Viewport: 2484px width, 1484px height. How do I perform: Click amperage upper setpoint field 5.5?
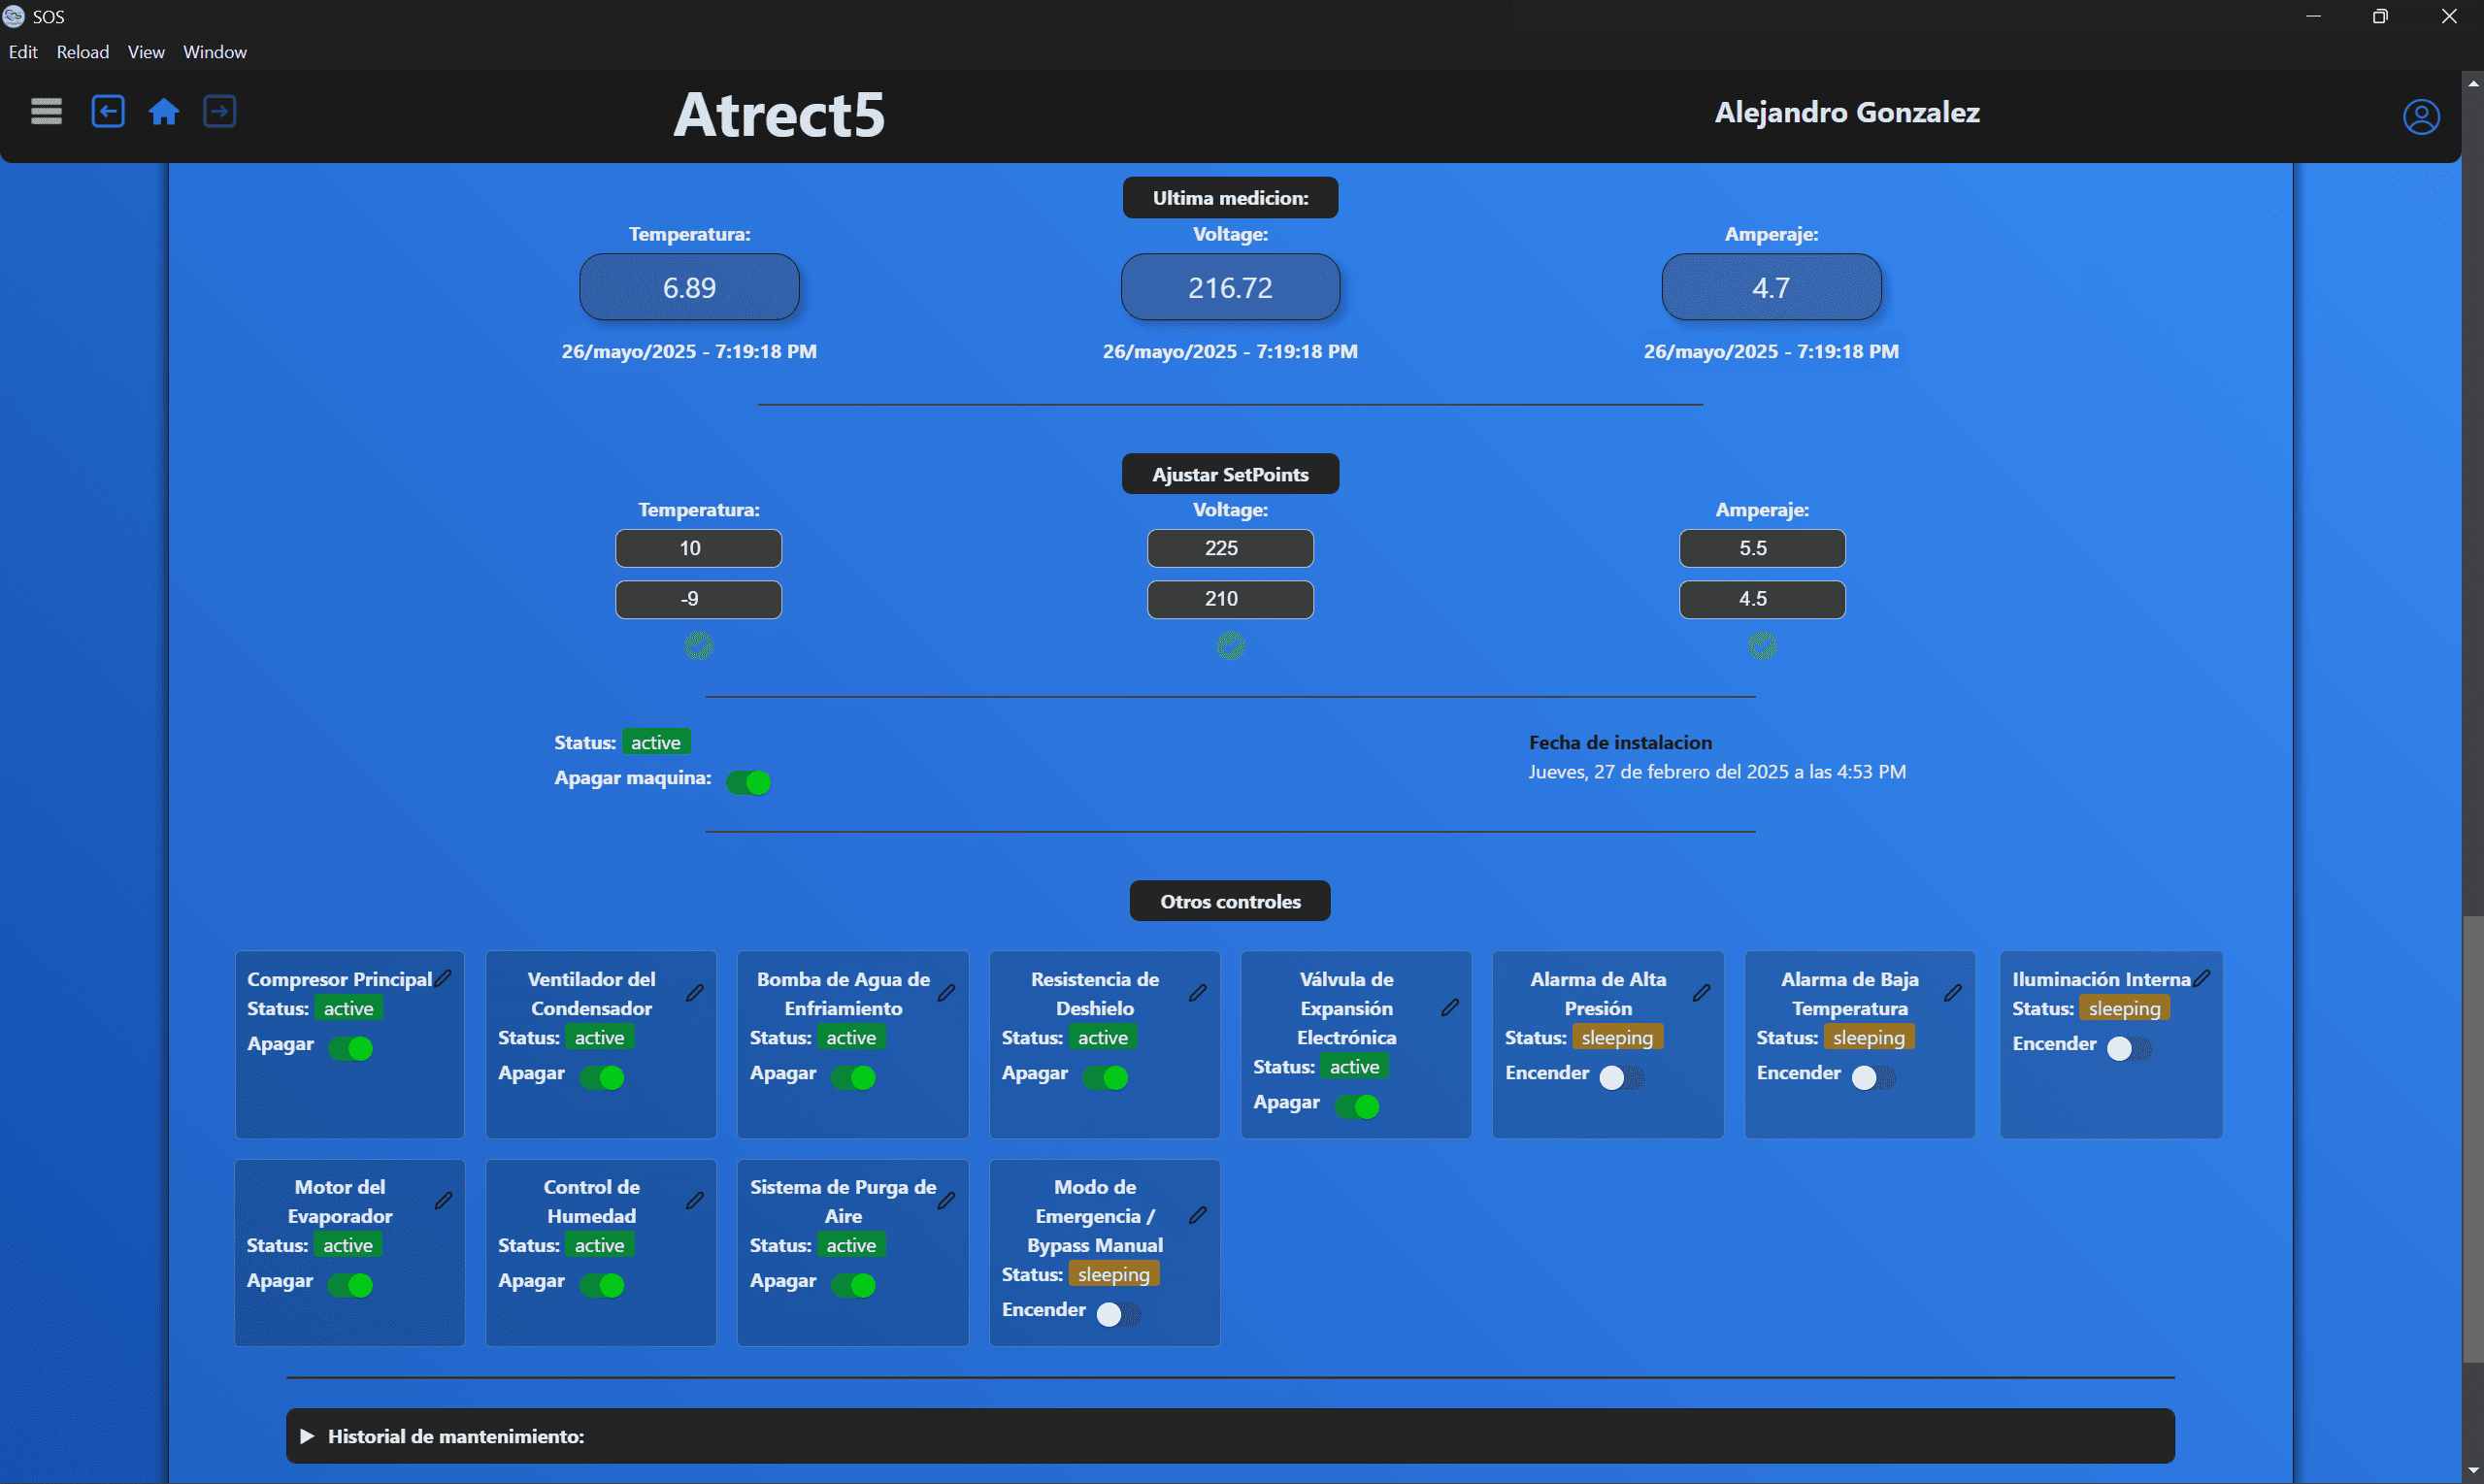(x=1762, y=548)
